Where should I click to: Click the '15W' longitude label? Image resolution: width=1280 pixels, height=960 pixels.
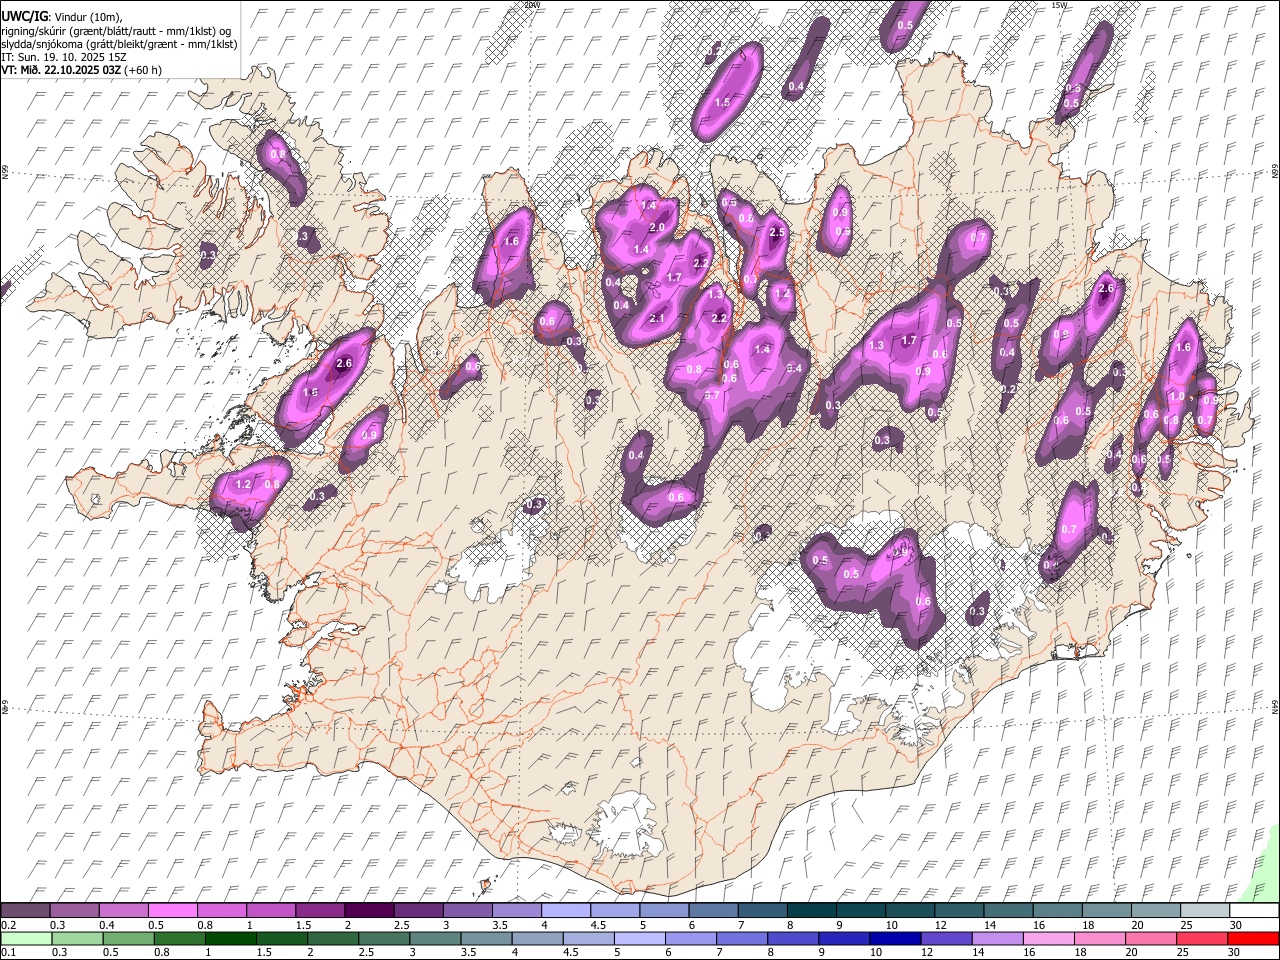[x=1060, y=5]
